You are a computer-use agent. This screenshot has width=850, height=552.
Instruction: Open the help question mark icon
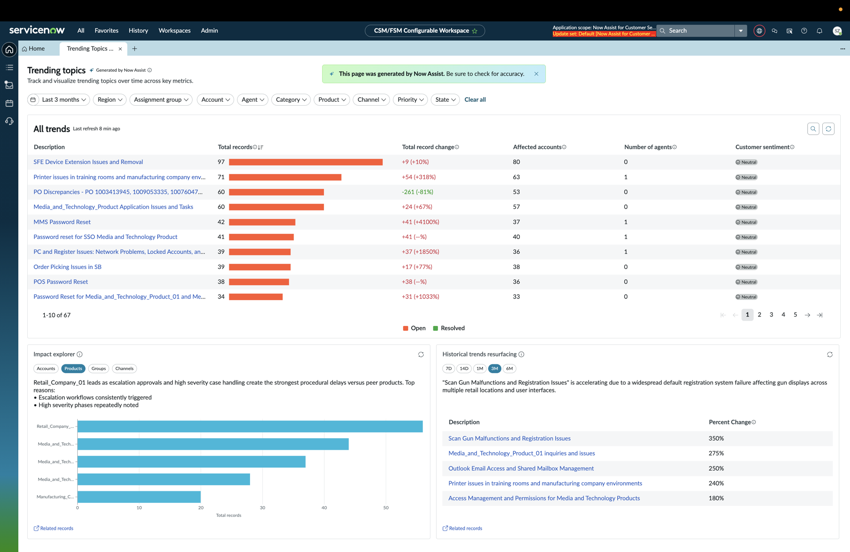point(804,31)
